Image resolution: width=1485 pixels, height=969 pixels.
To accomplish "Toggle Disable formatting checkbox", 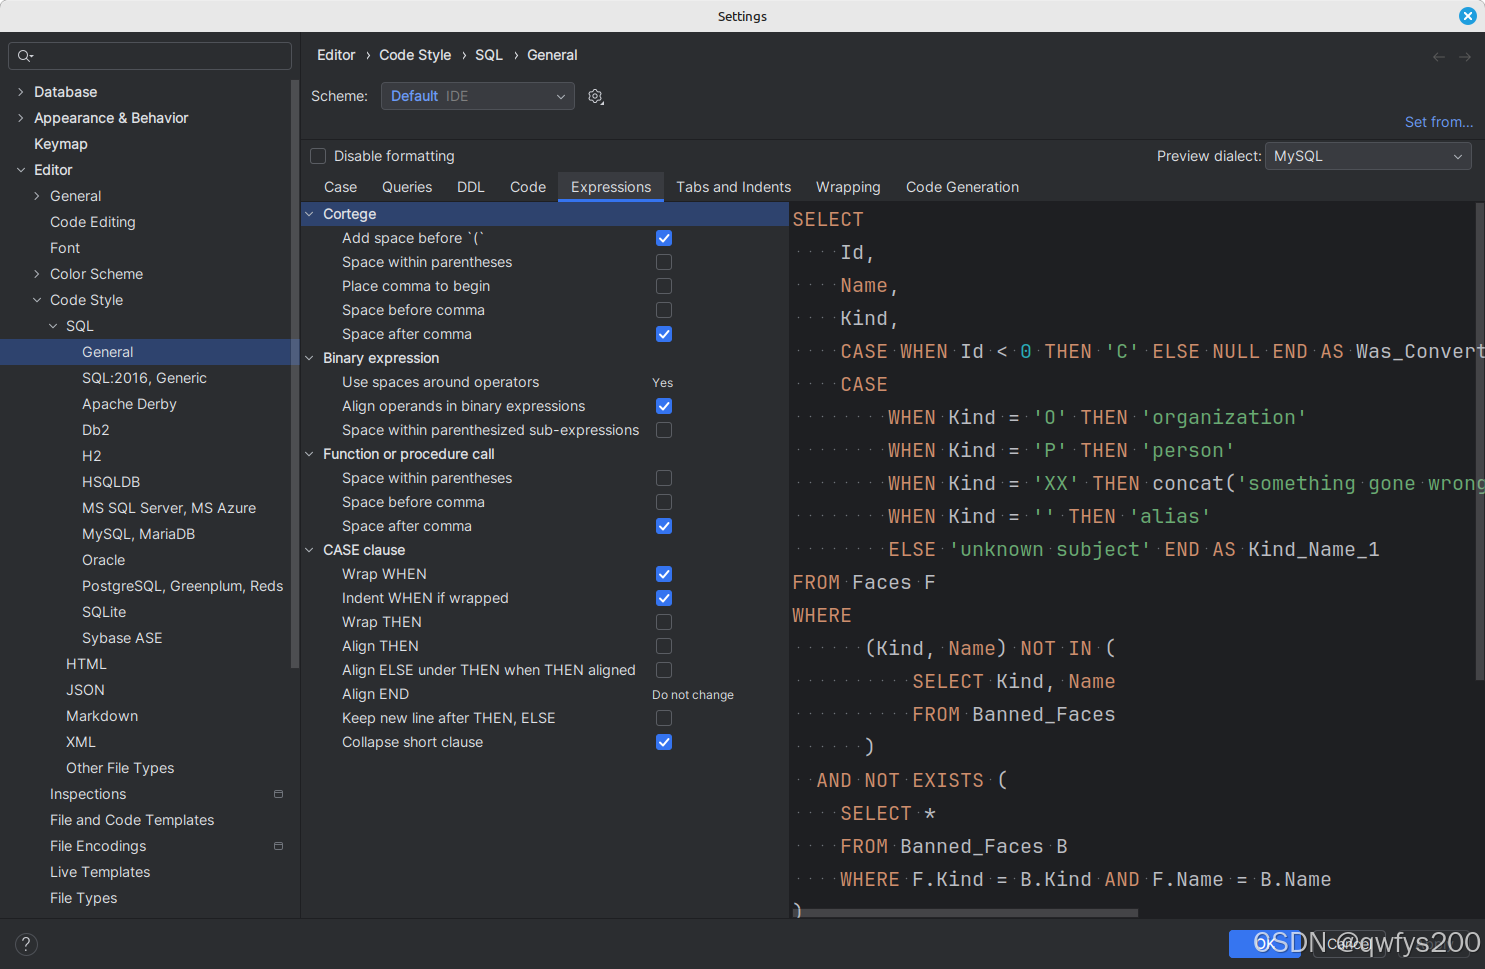I will coord(318,156).
